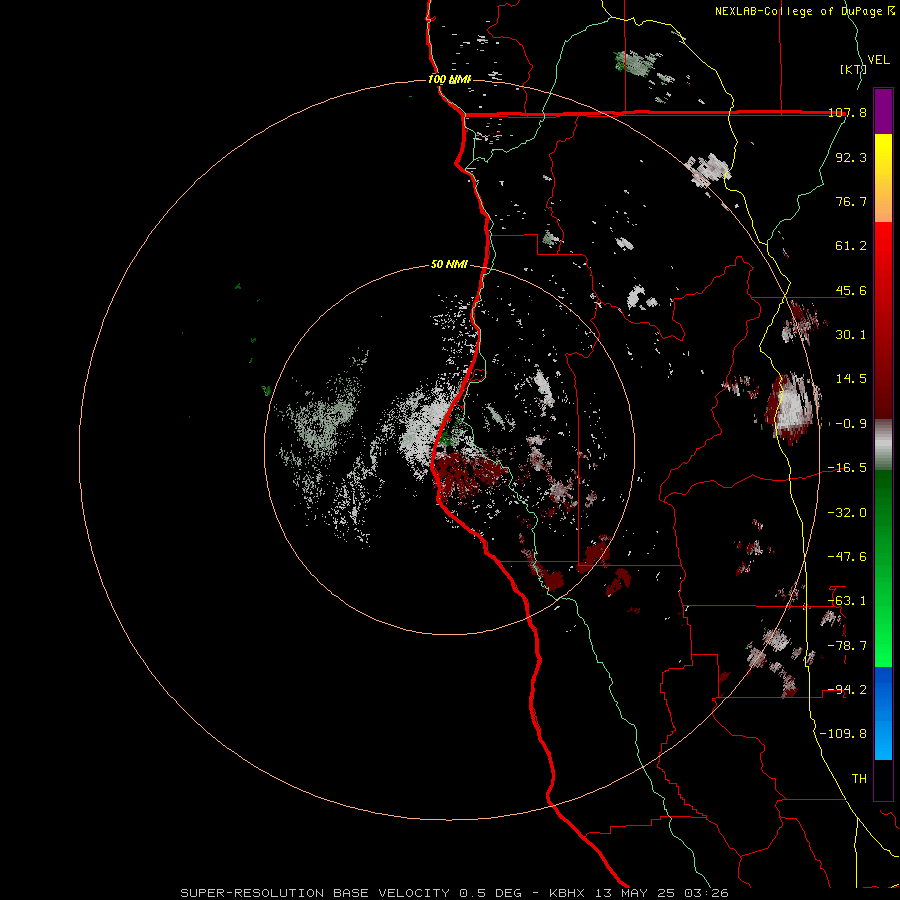Image resolution: width=900 pixels, height=900 pixels.
Task: Pick the gray near-zero segment of the scale
Action: (883, 445)
